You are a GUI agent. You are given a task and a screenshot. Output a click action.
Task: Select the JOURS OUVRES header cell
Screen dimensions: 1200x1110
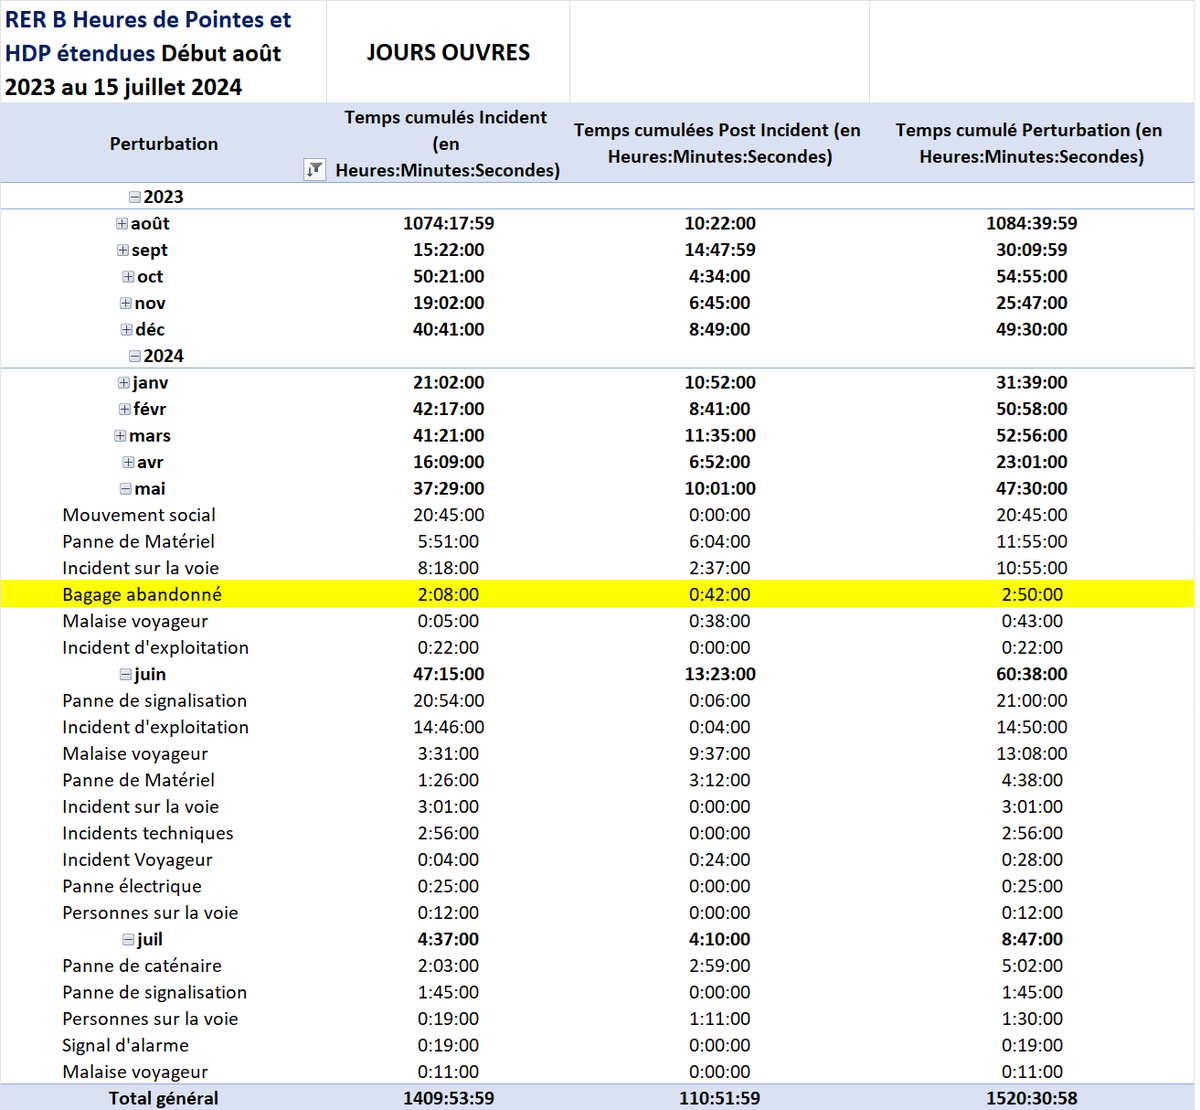[x=448, y=52]
